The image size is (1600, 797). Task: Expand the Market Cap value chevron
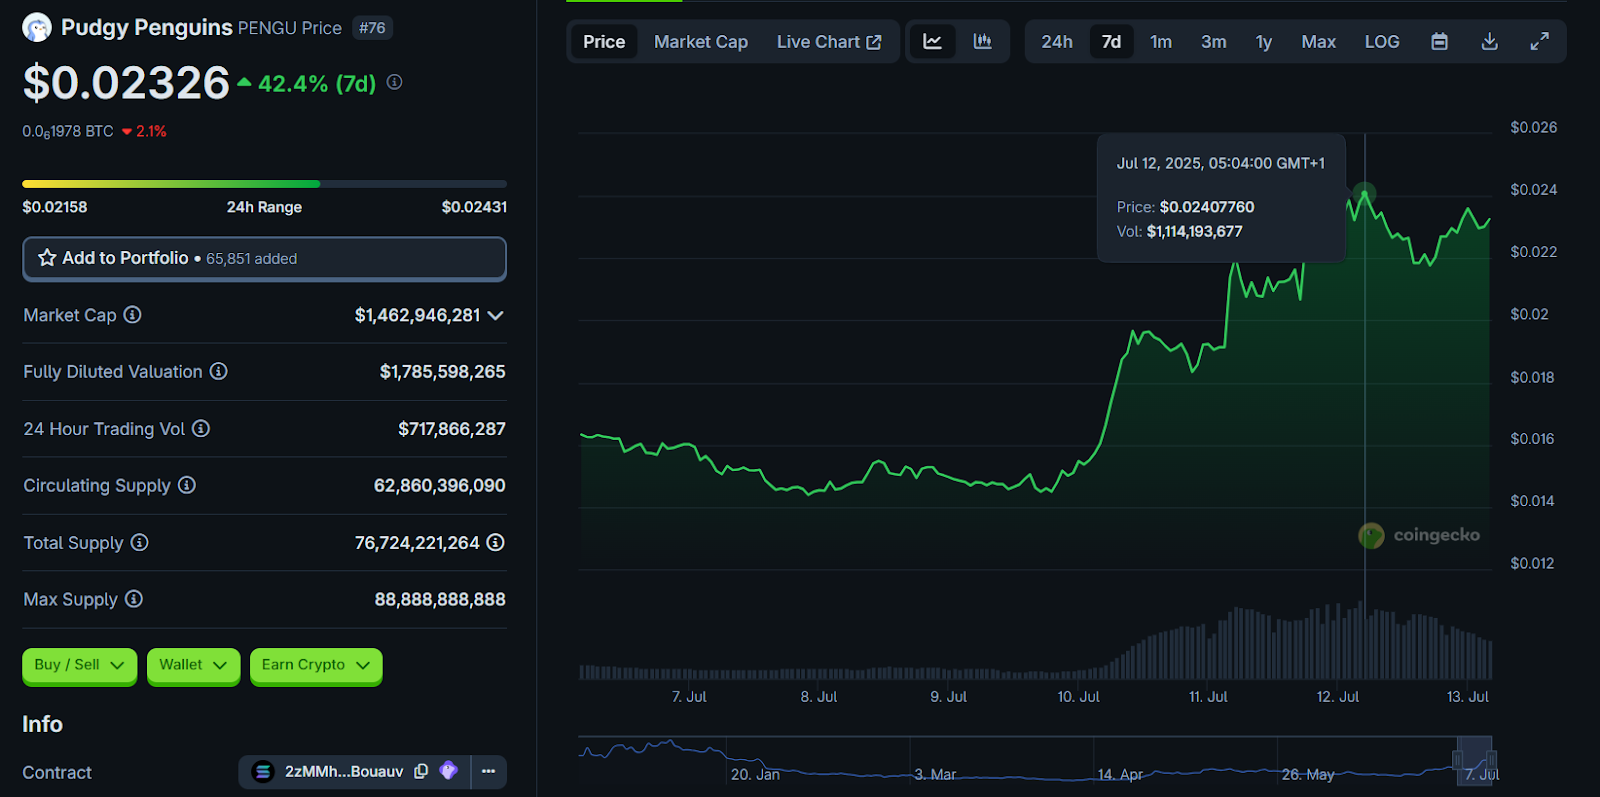pyautogui.click(x=495, y=315)
